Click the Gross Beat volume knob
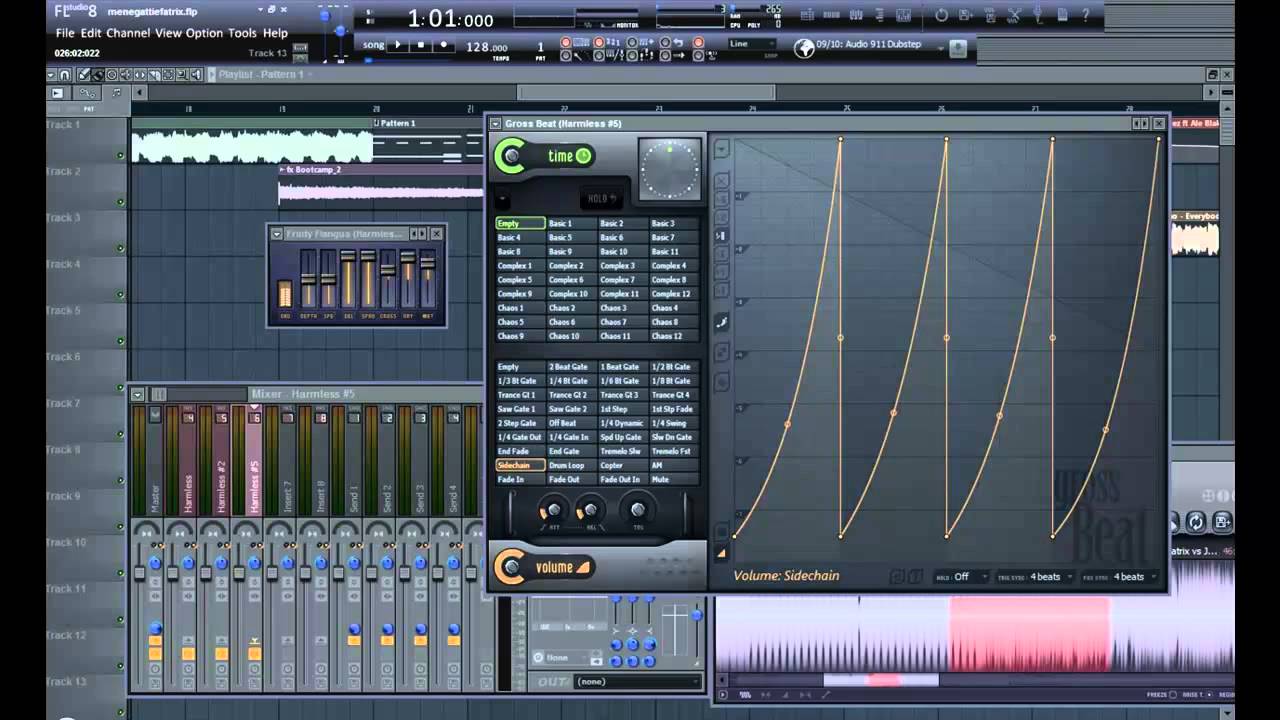Screen dimensions: 1280x720 click(x=511, y=568)
